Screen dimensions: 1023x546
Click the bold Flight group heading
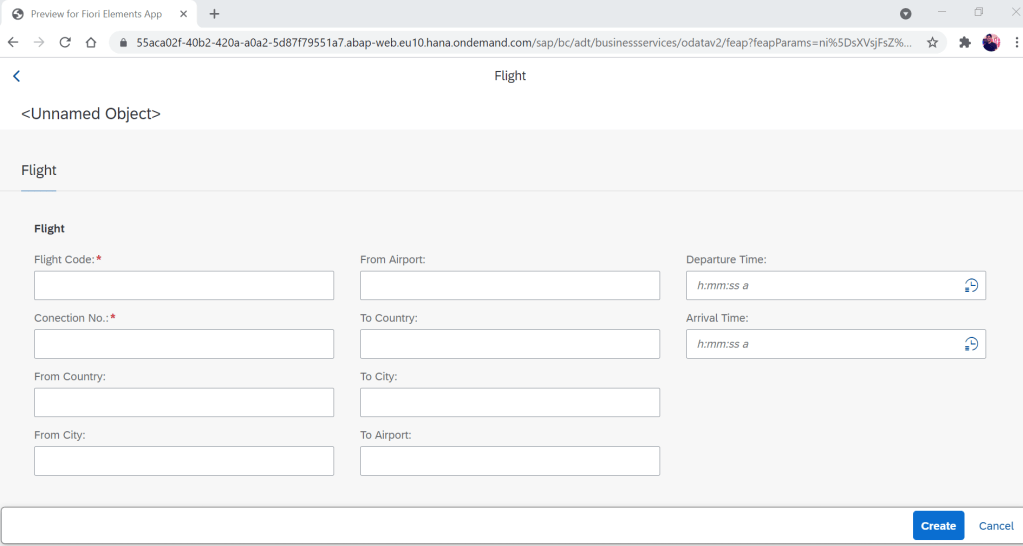50,228
